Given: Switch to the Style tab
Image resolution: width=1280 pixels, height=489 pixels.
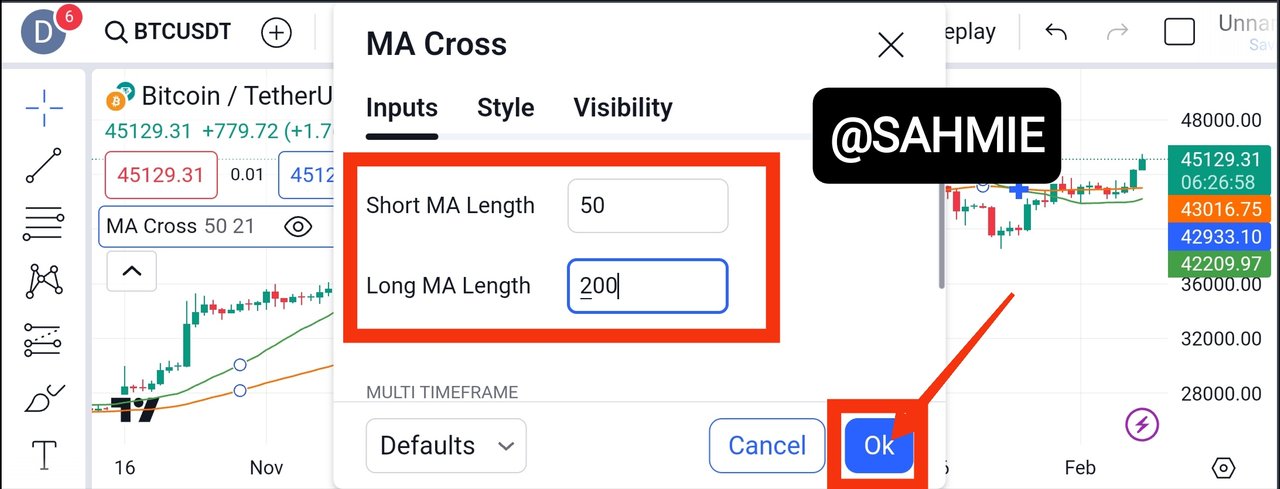Looking at the screenshot, I should 505,108.
